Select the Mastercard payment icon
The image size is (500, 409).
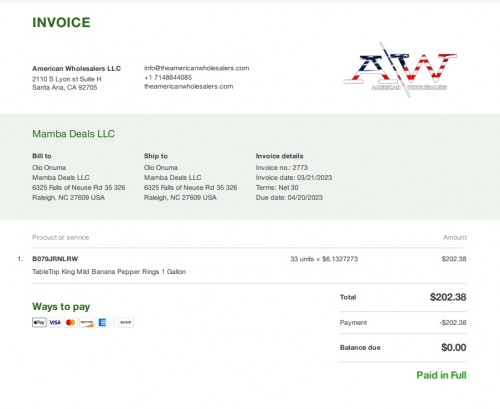(x=71, y=322)
